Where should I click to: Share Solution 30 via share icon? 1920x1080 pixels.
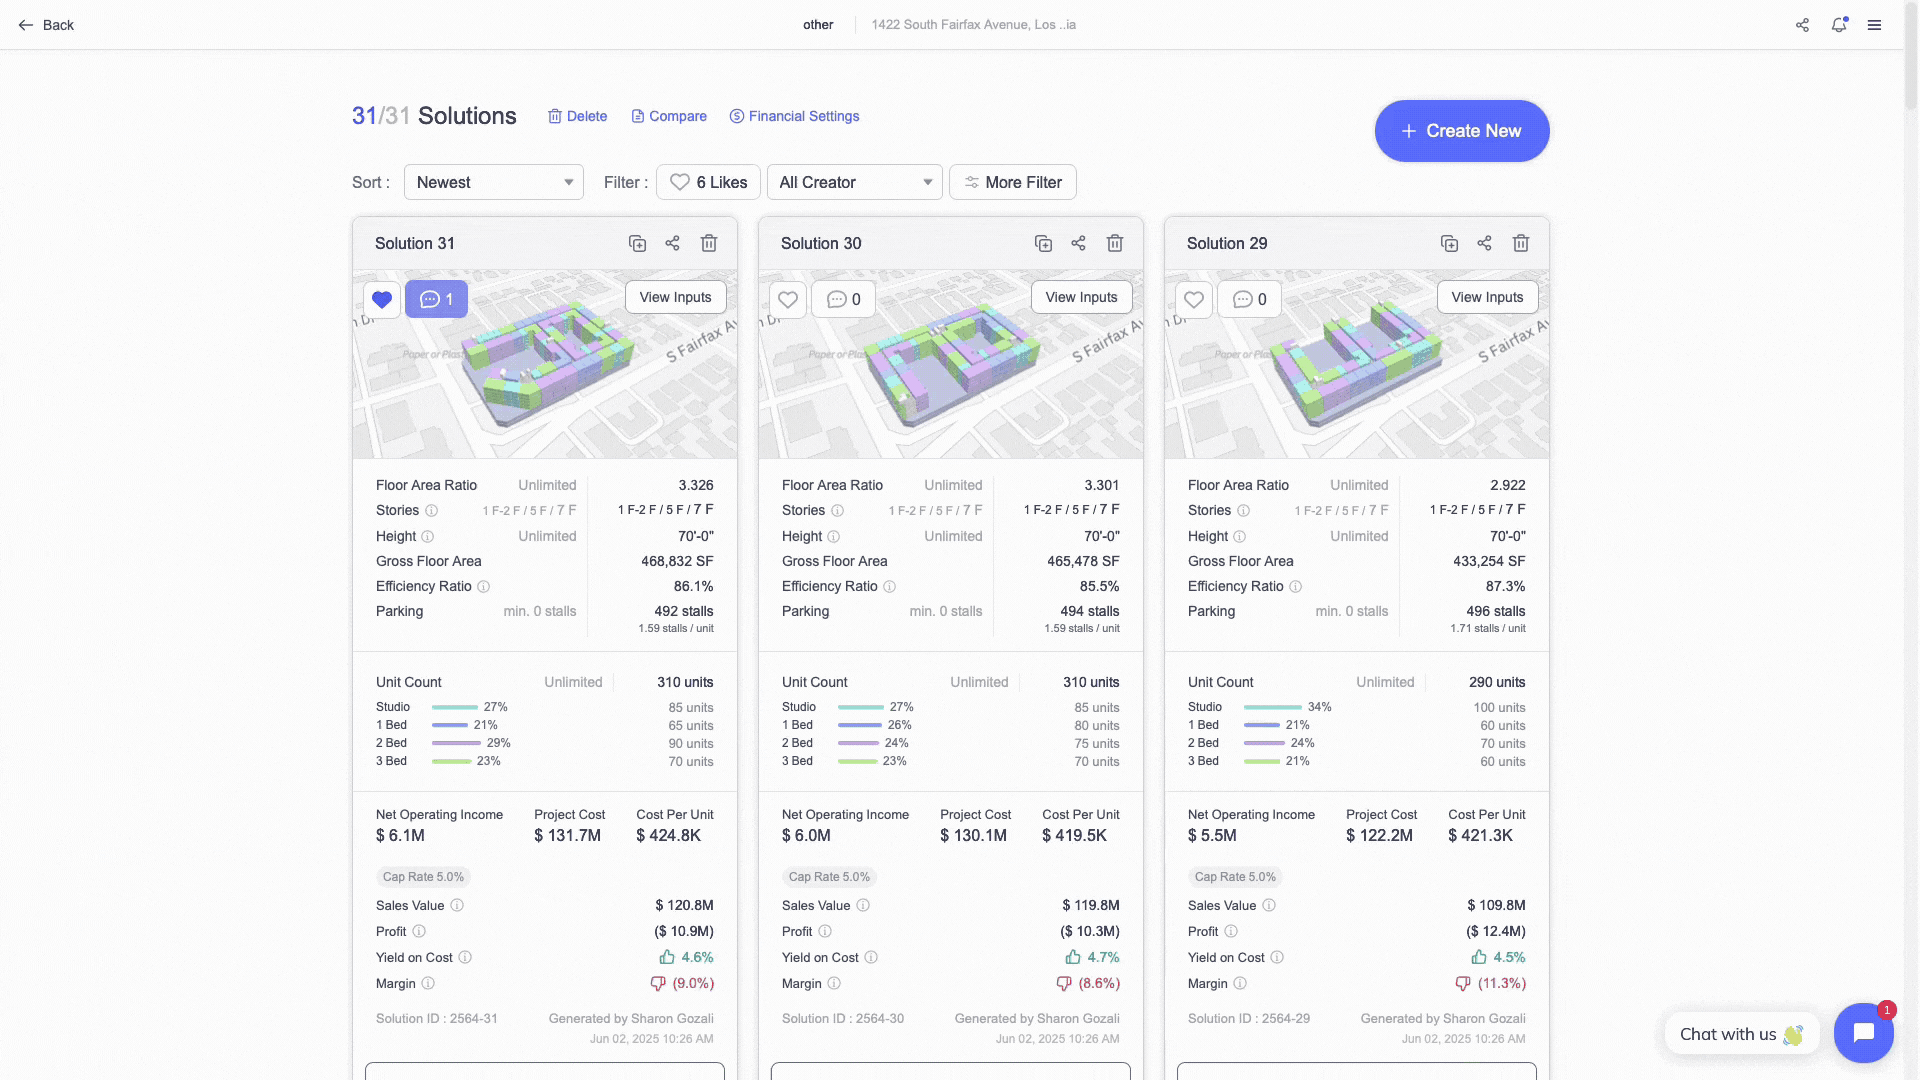(1078, 243)
